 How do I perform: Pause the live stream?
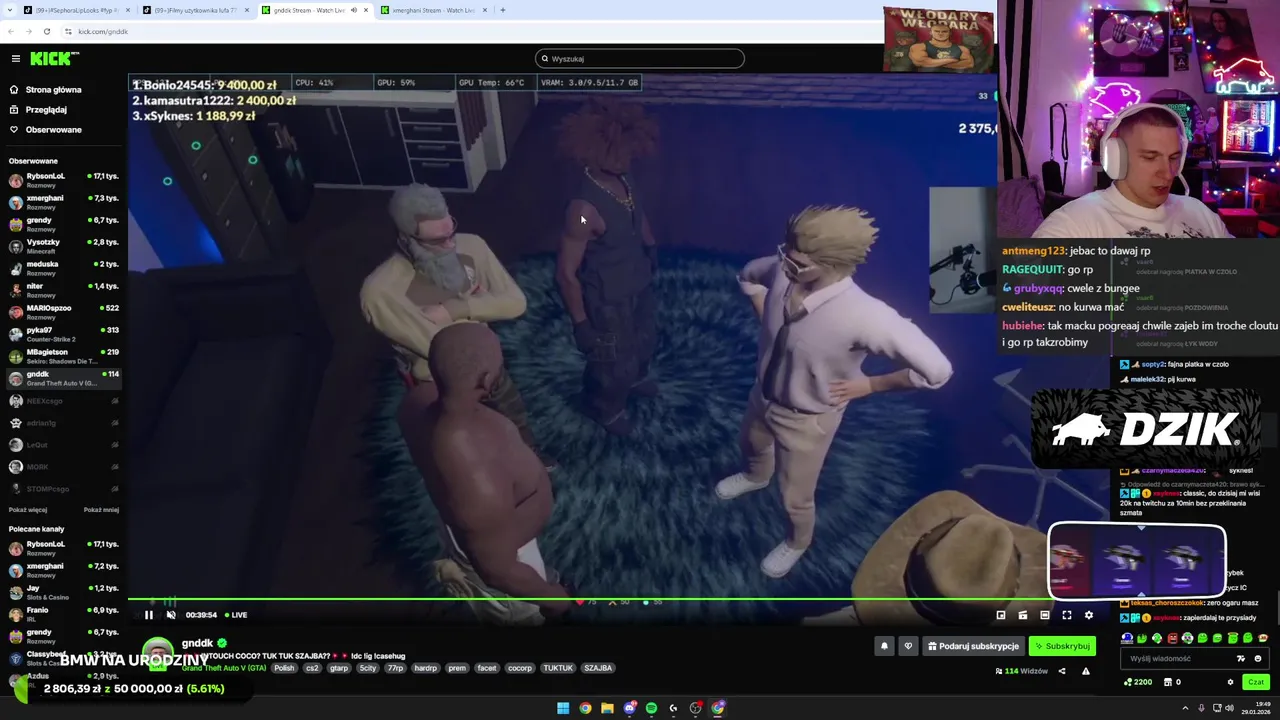coord(149,615)
